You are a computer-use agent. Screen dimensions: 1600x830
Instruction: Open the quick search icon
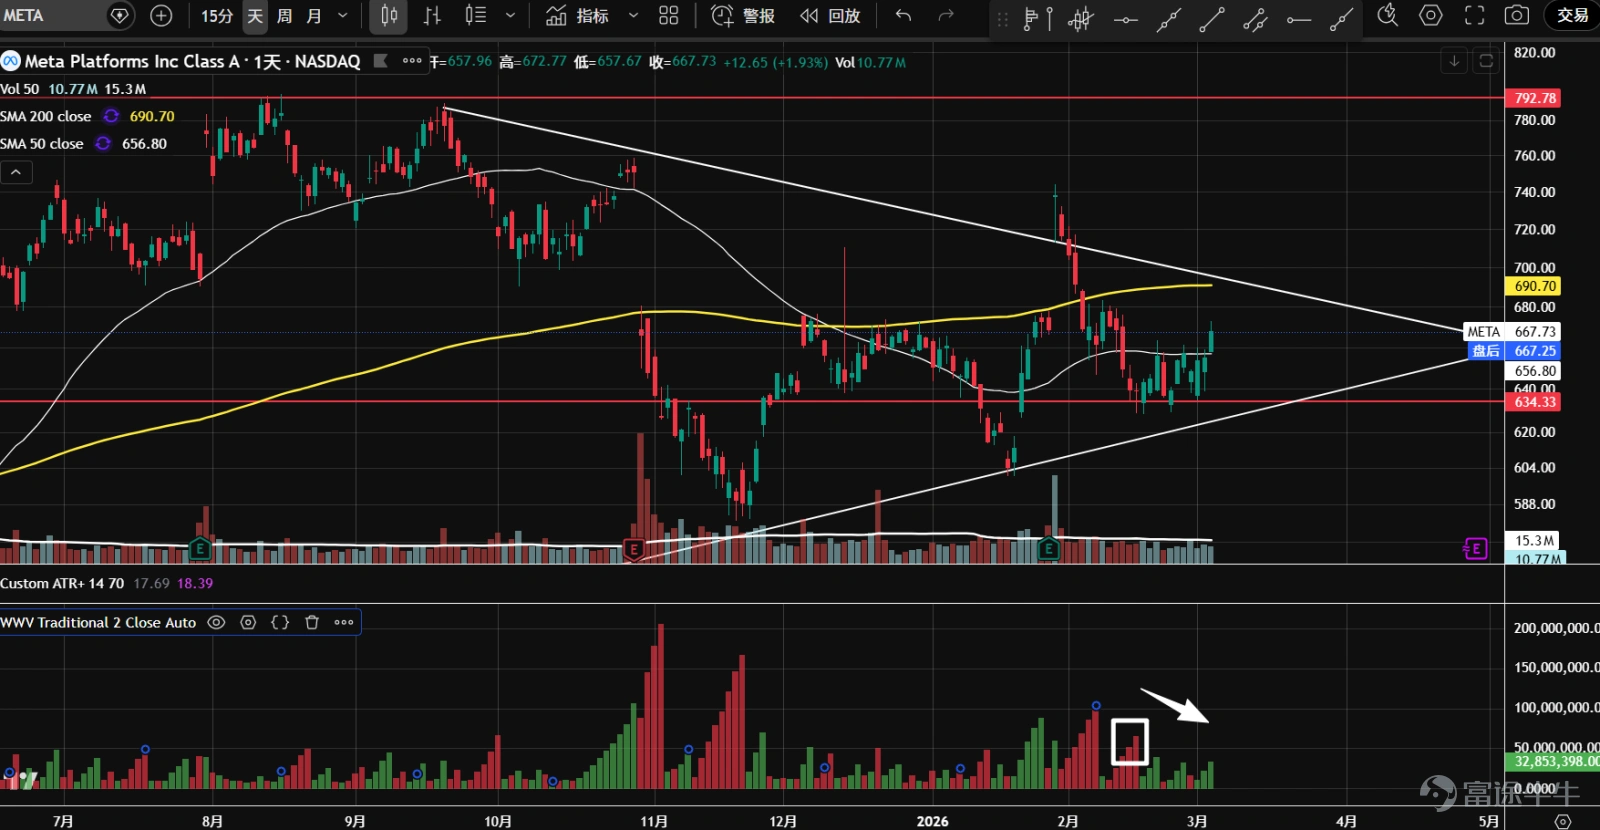pyautogui.click(x=1387, y=15)
